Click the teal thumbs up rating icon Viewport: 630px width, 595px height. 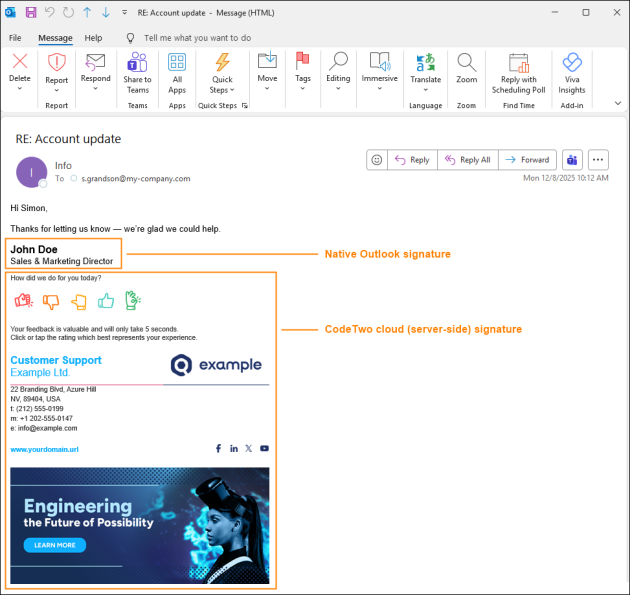(106, 301)
